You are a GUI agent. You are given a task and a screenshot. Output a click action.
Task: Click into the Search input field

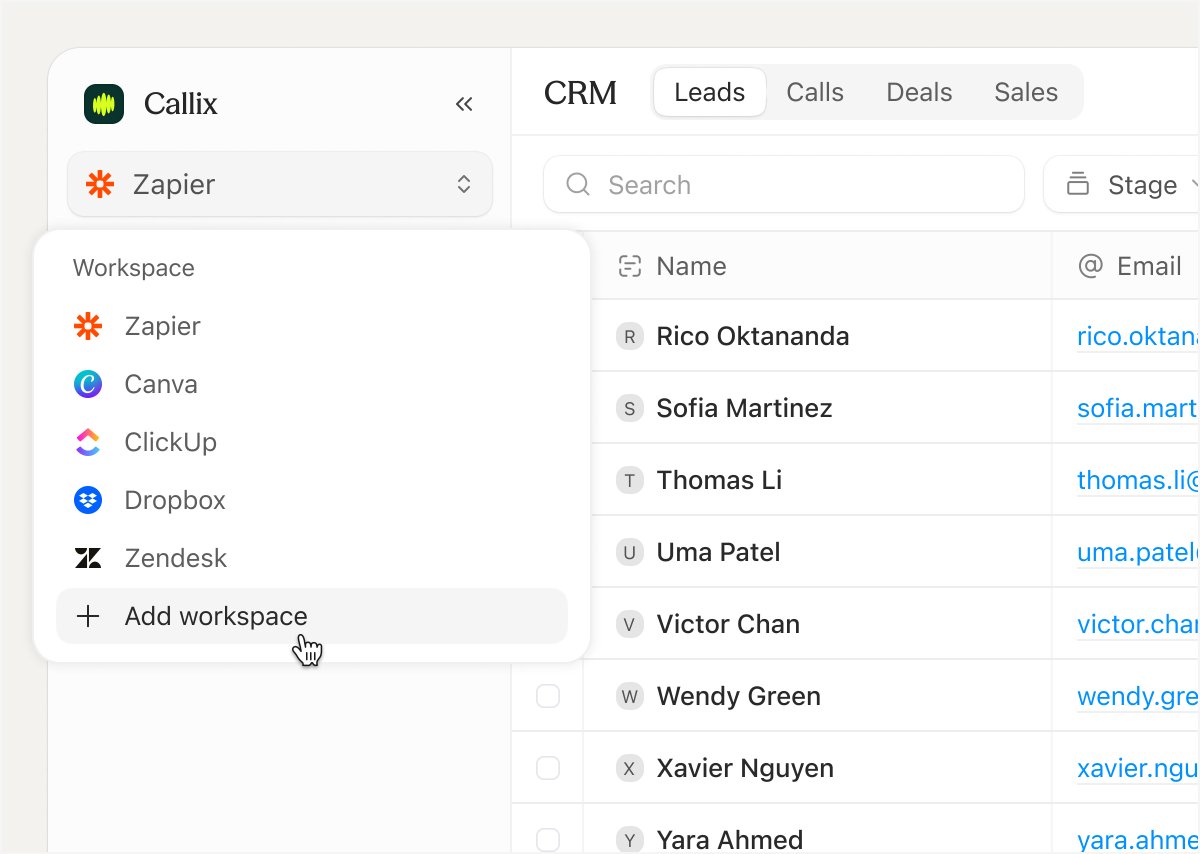784,184
